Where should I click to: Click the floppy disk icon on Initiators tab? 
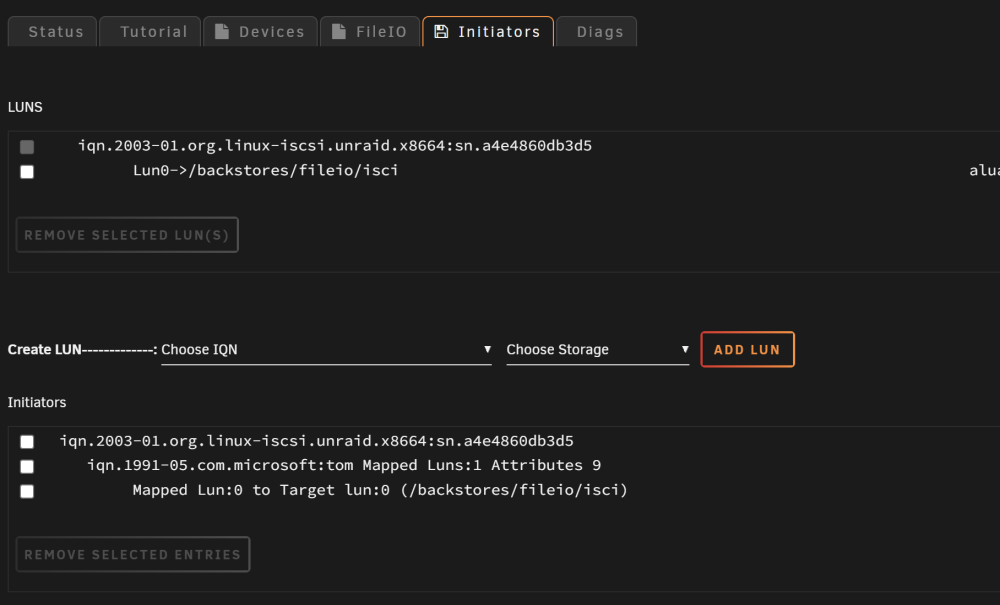click(x=441, y=31)
